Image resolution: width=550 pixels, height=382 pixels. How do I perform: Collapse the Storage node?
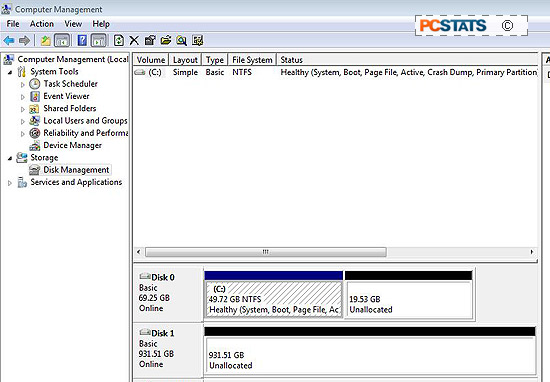pos(10,158)
